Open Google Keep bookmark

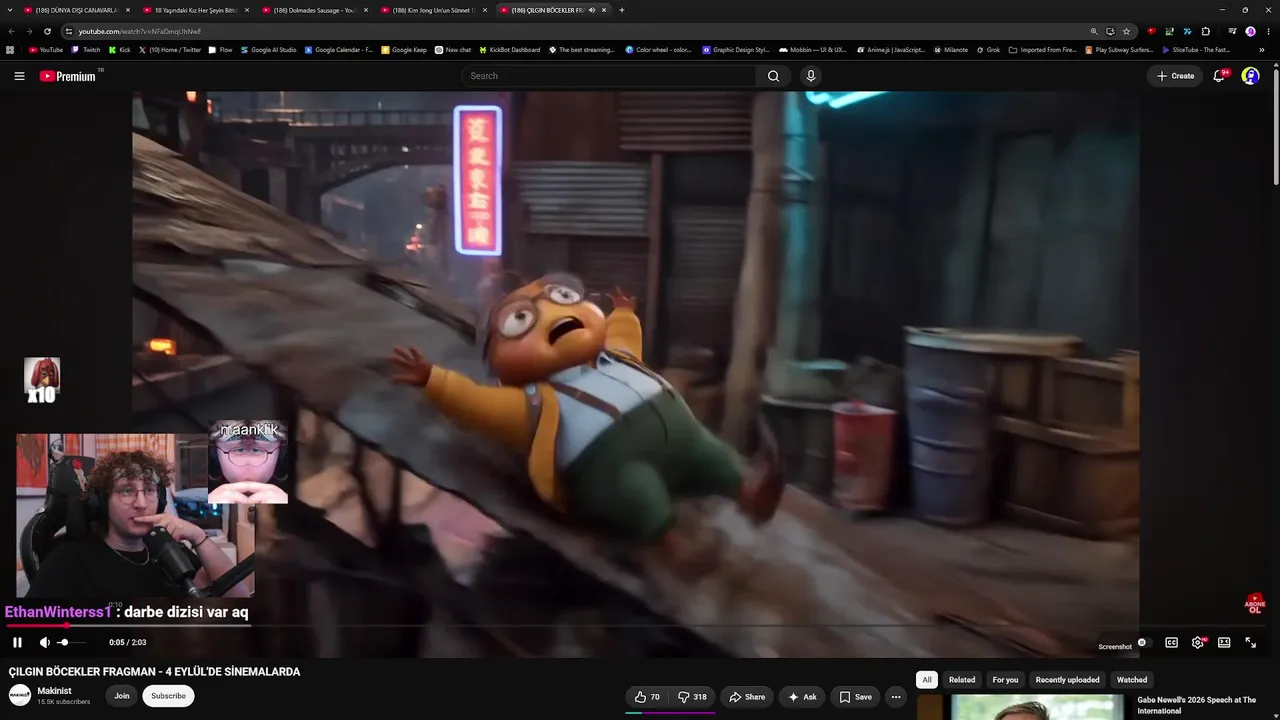[x=404, y=50]
